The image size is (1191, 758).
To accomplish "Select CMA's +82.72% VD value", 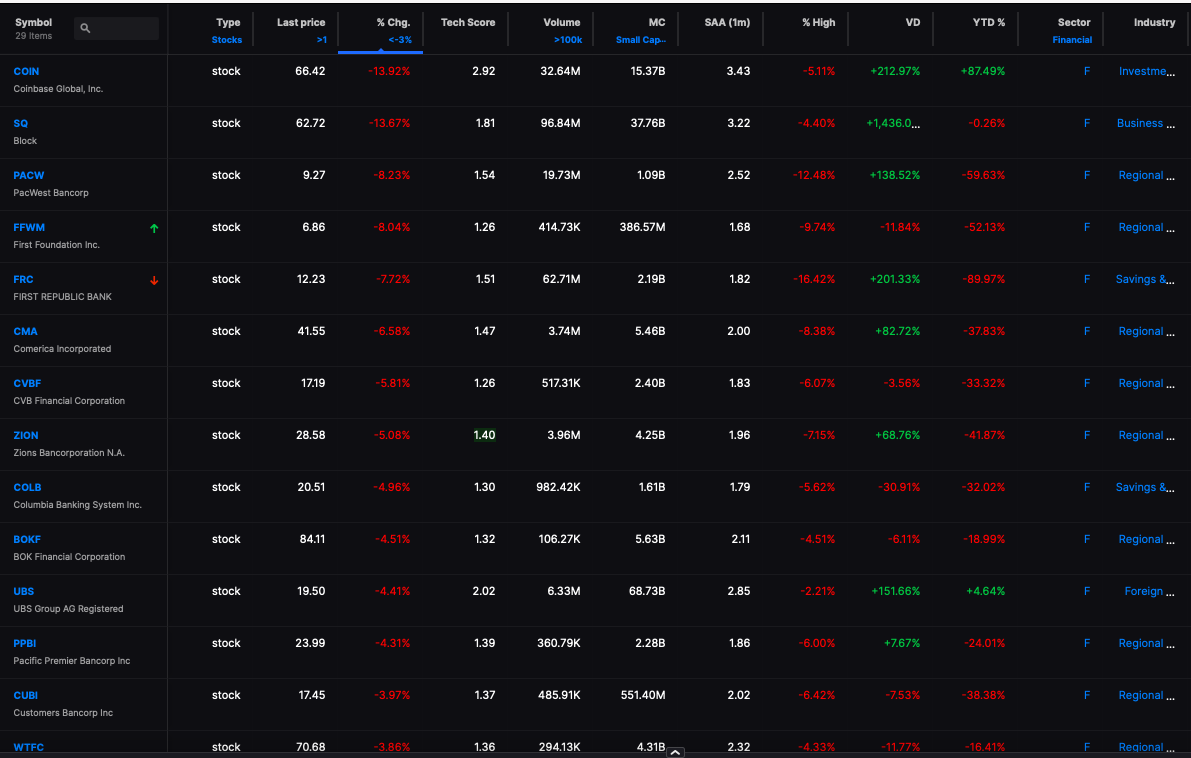I will pos(897,331).
